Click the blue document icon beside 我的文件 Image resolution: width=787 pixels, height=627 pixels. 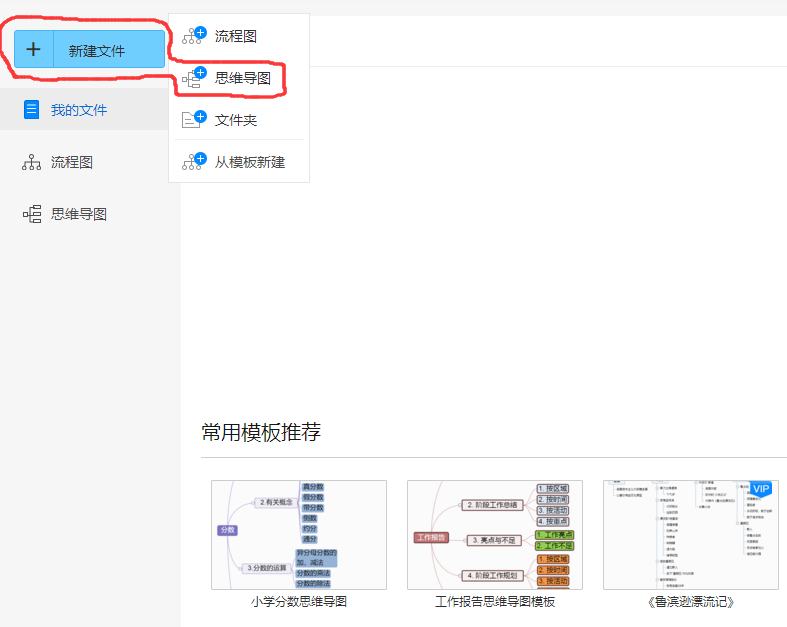[31, 109]
